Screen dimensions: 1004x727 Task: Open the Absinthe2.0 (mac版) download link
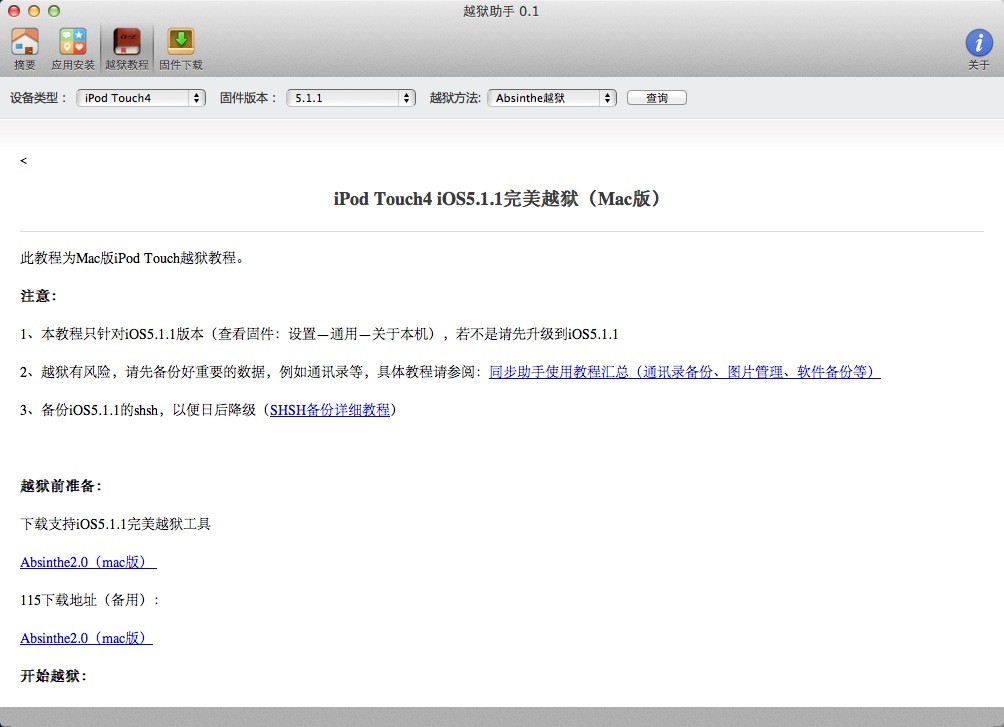pyautogui.click(x=85, y=562)
